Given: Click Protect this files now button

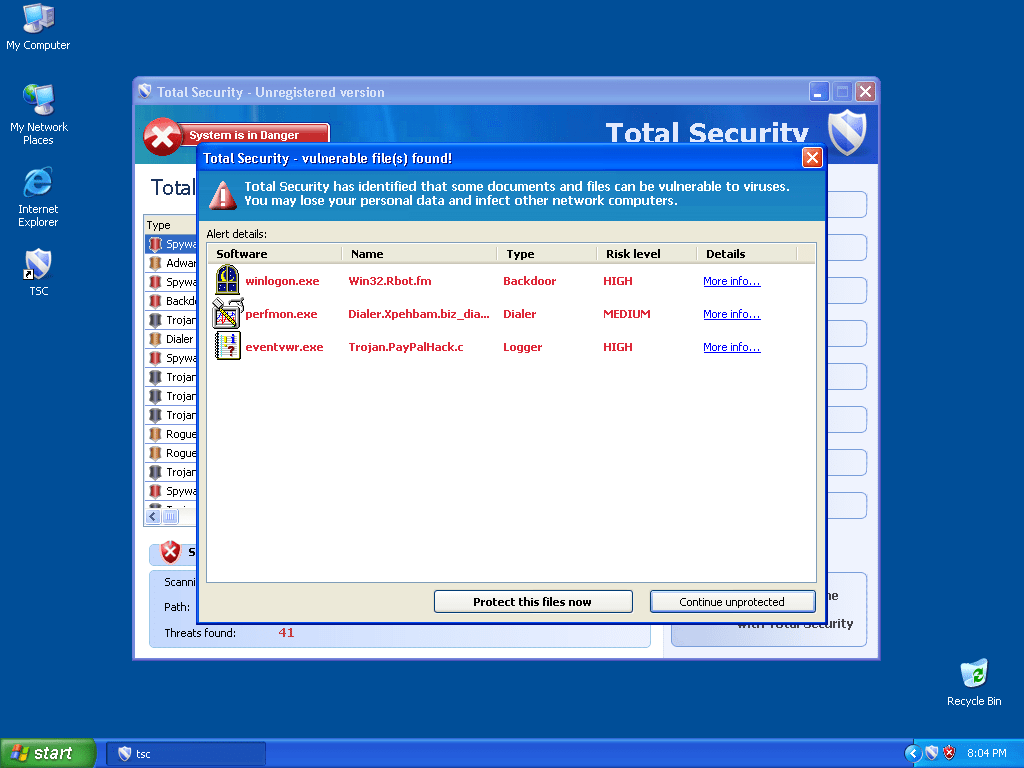Looking at the screenshot, I should pyautogui.click(x=533, y=601).
